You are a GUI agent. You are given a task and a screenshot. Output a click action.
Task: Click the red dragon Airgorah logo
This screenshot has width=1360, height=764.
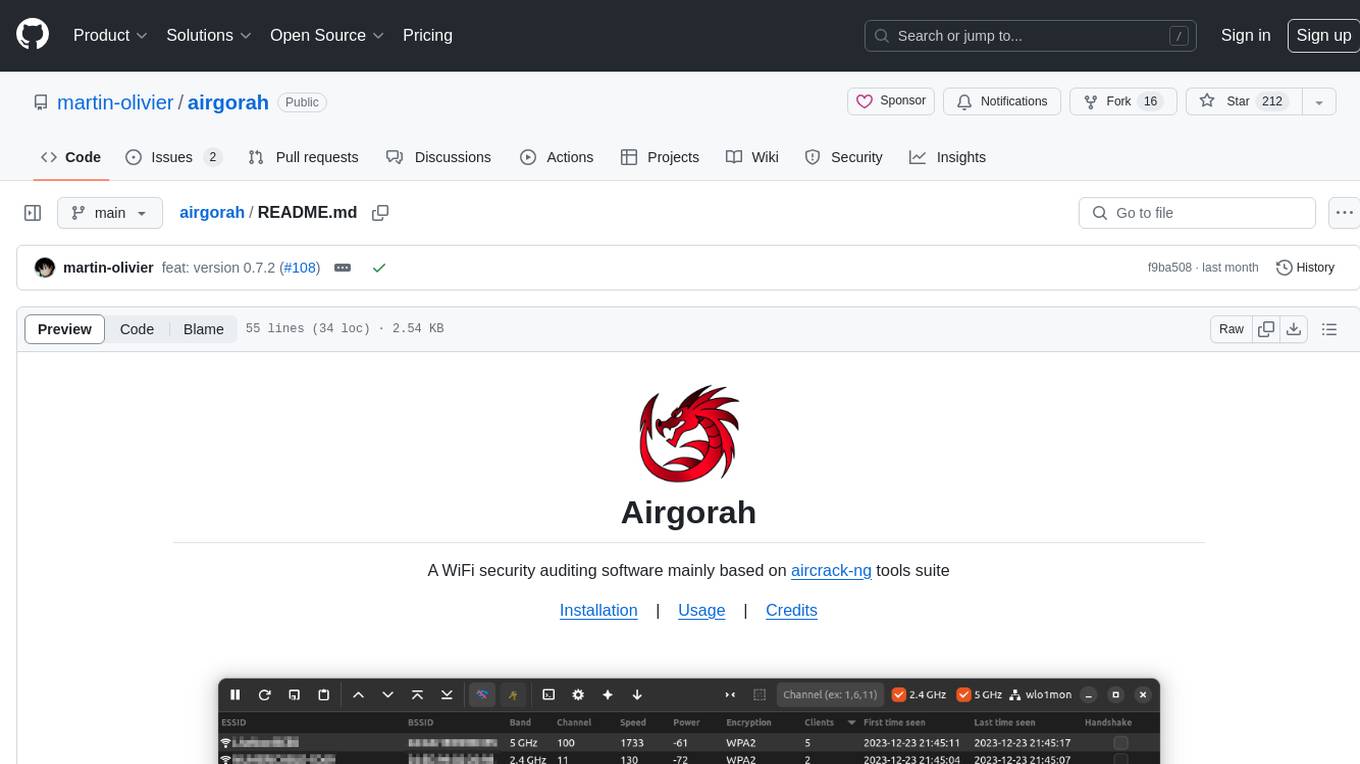[689, 433]
